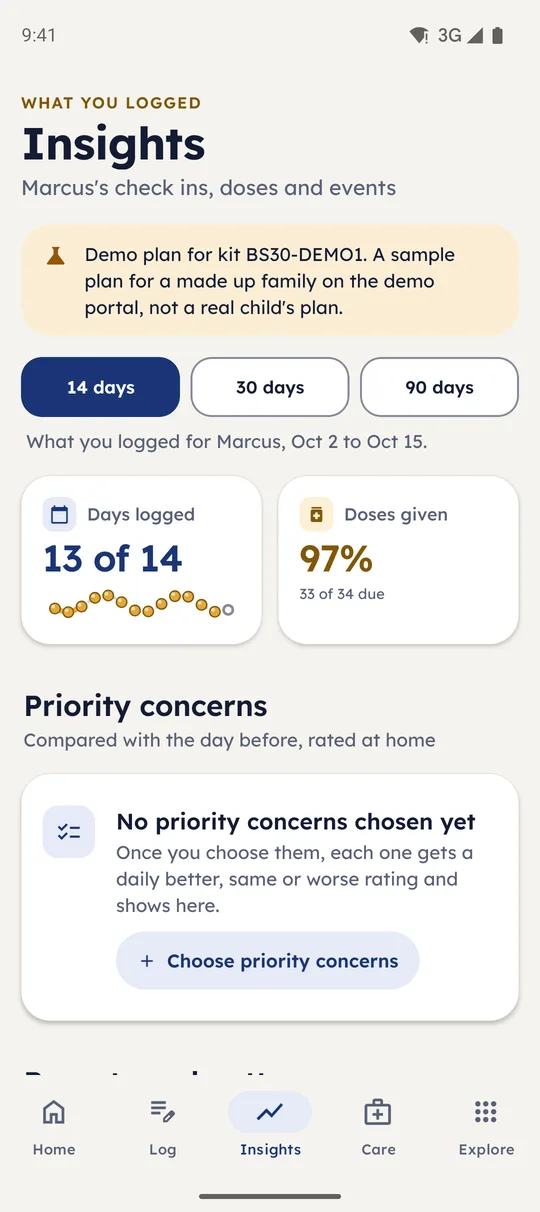Select the 14 days range

click(100, 387)
